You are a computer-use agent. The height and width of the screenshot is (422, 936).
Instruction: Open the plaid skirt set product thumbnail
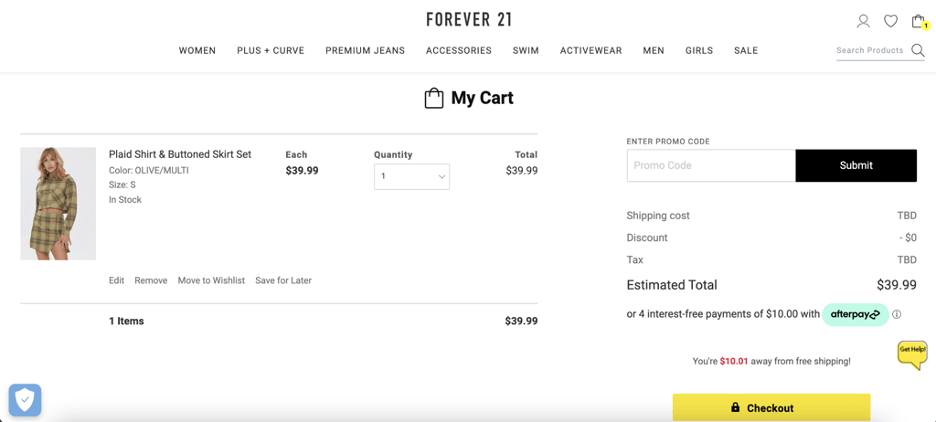pos(58,204)
